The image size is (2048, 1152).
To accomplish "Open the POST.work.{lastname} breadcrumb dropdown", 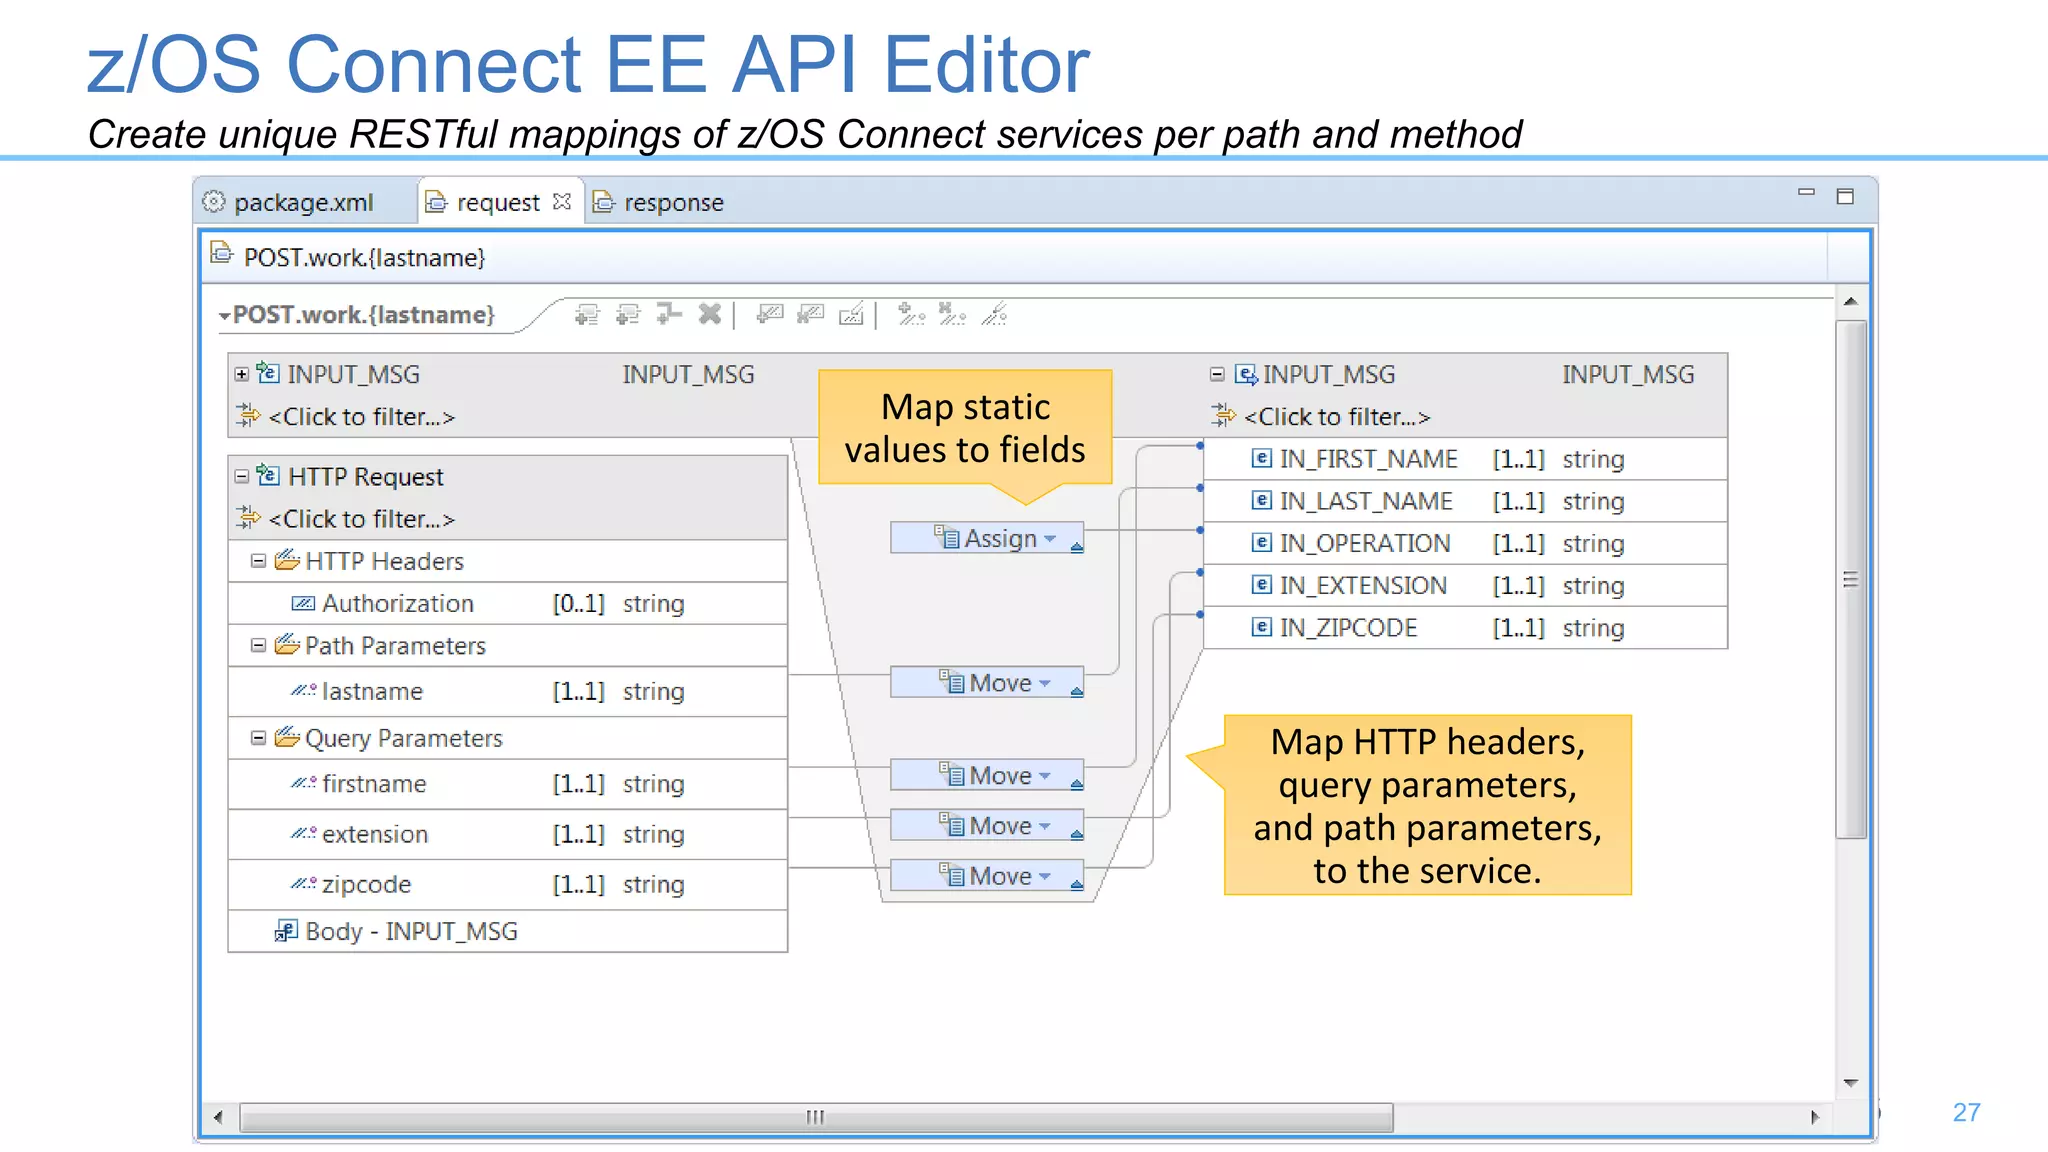I will pos(225,316).
